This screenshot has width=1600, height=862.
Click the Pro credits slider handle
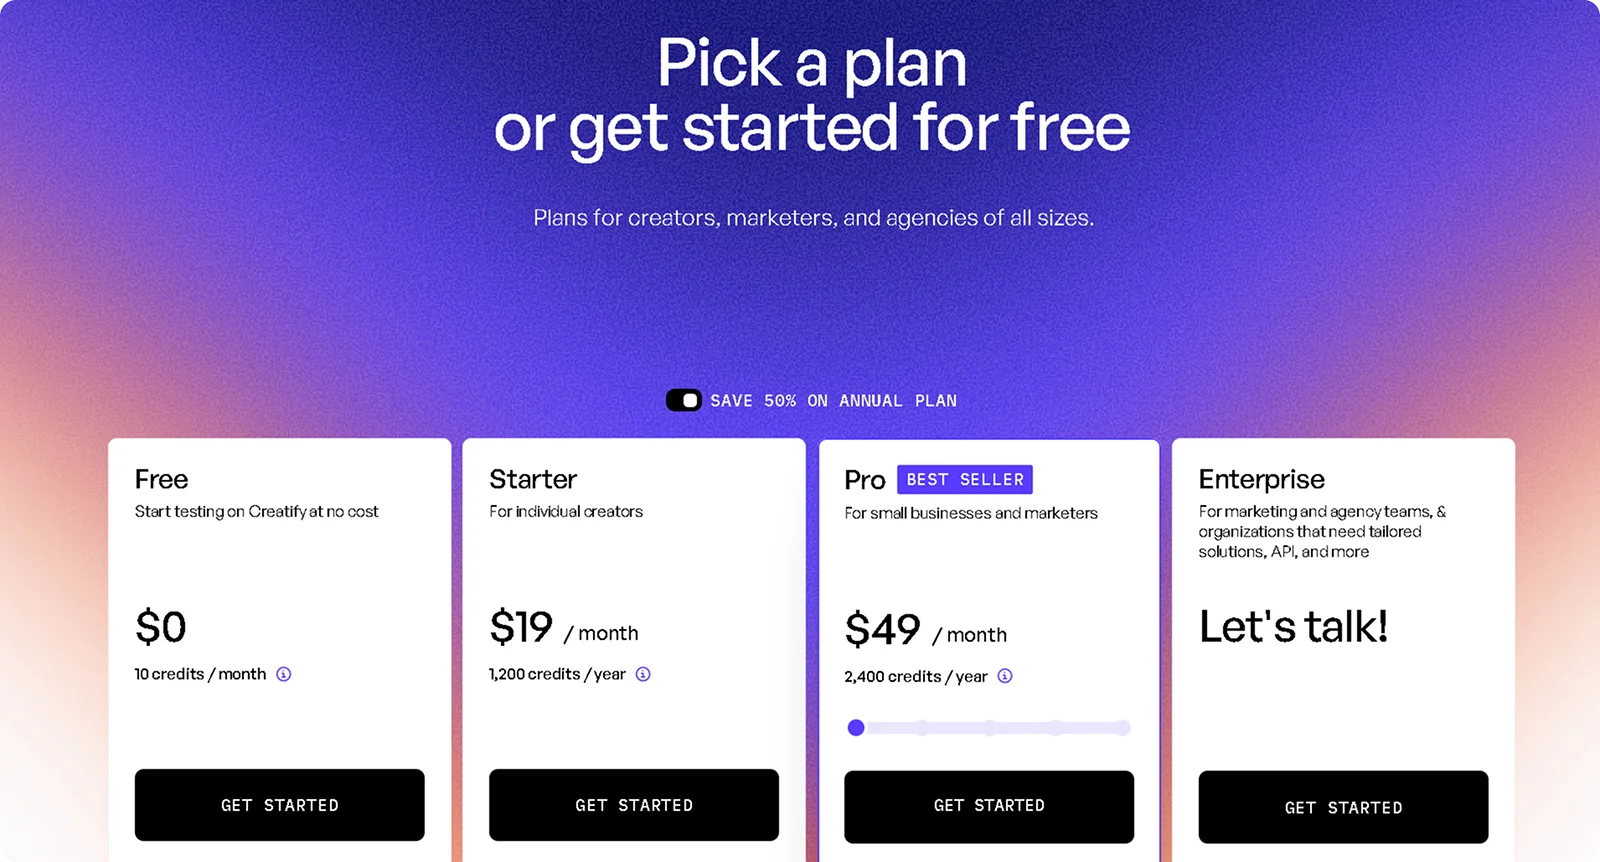(x=857, y=728)
